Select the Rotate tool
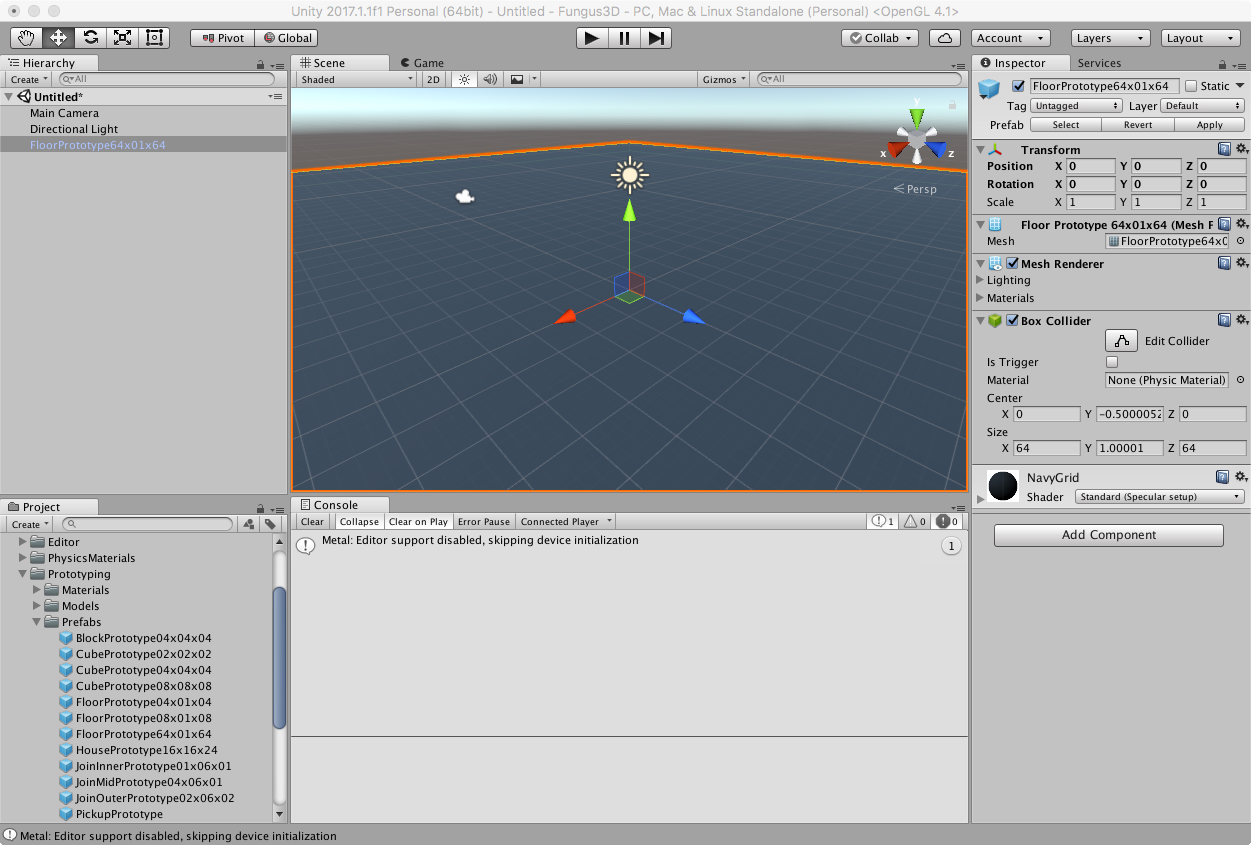Screen dimensions: 1251x845 point(91,38)
